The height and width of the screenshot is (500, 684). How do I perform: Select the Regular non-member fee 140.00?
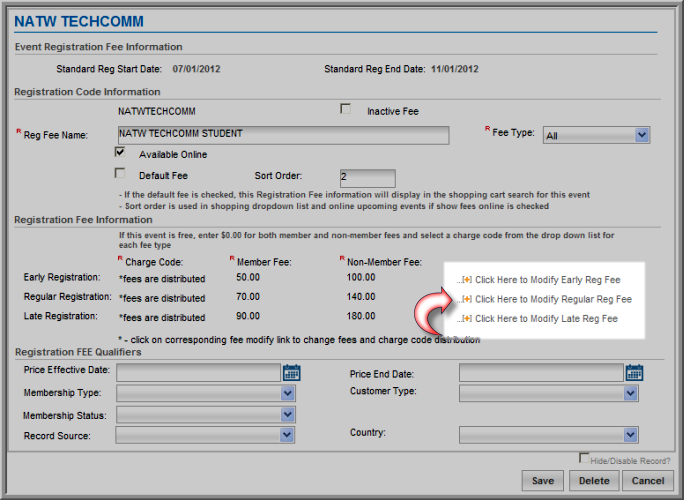(361, 297)
